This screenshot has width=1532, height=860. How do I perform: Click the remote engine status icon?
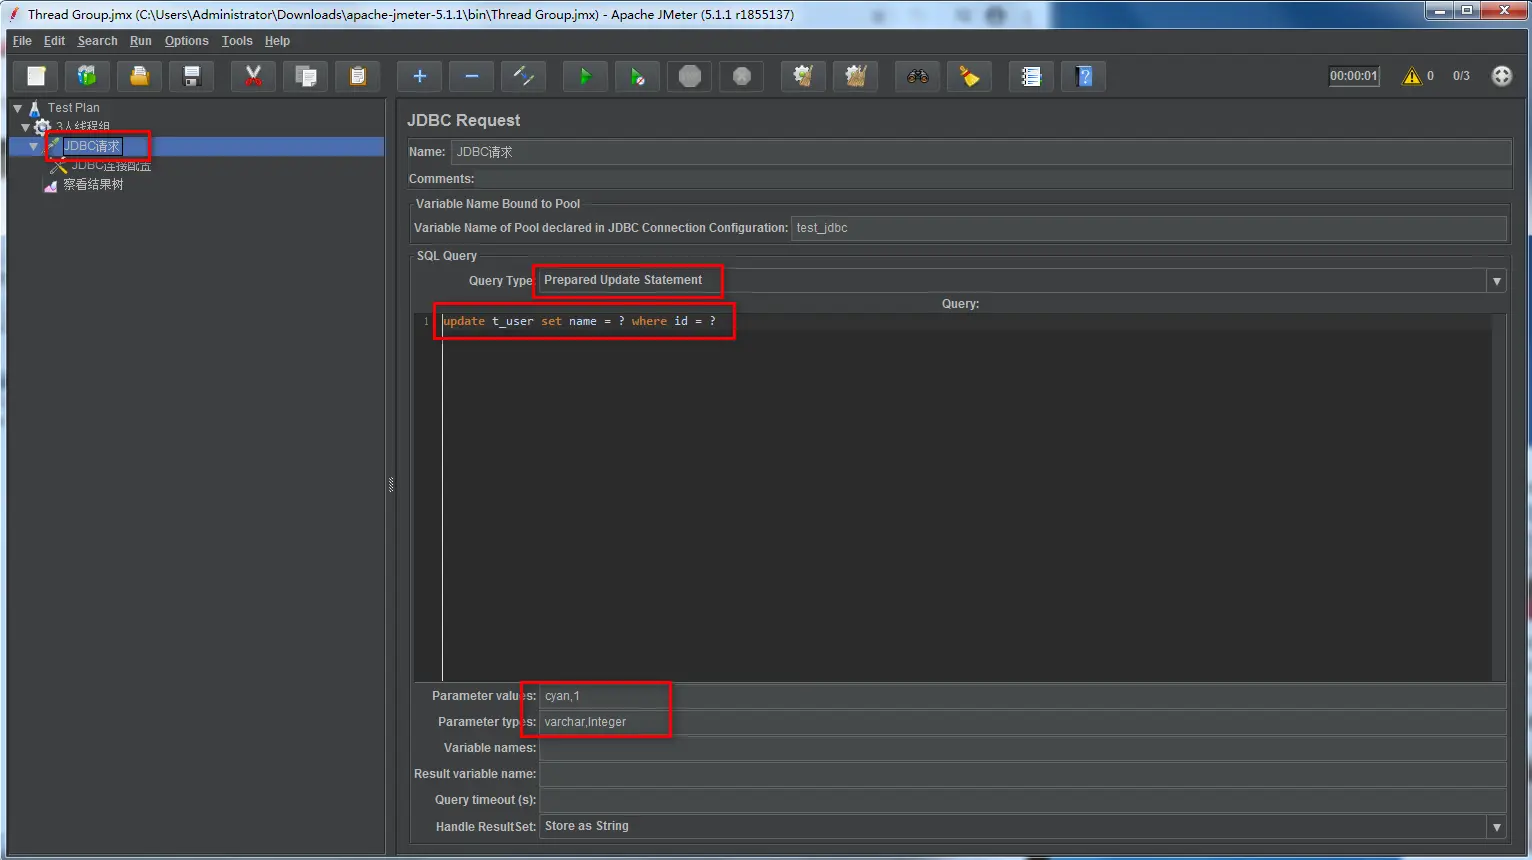(1502, 76)
